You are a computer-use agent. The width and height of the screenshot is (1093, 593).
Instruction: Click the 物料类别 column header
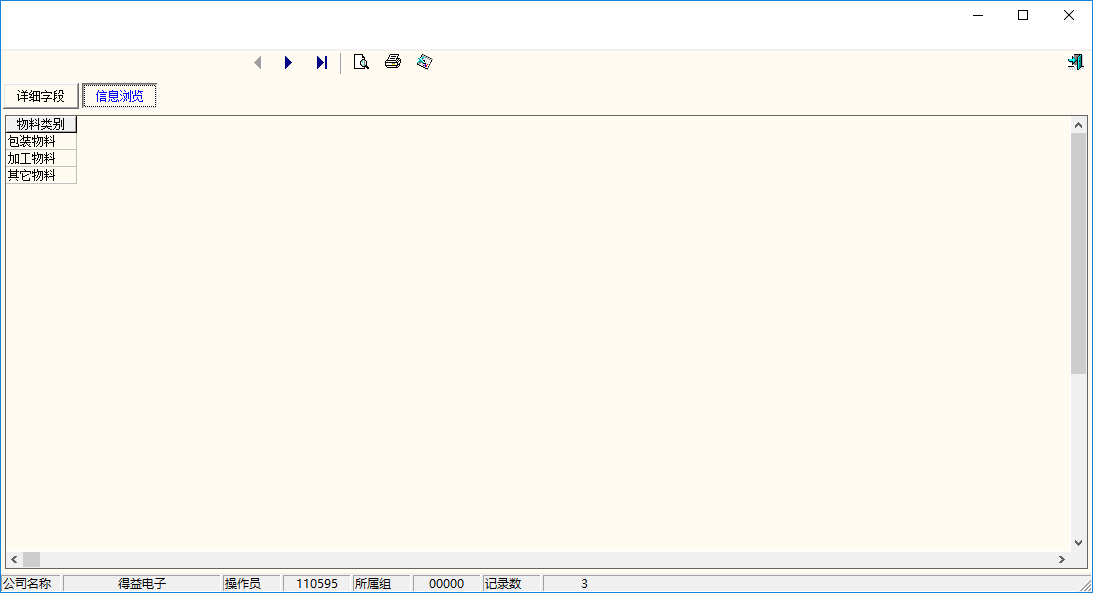point(41,124)
